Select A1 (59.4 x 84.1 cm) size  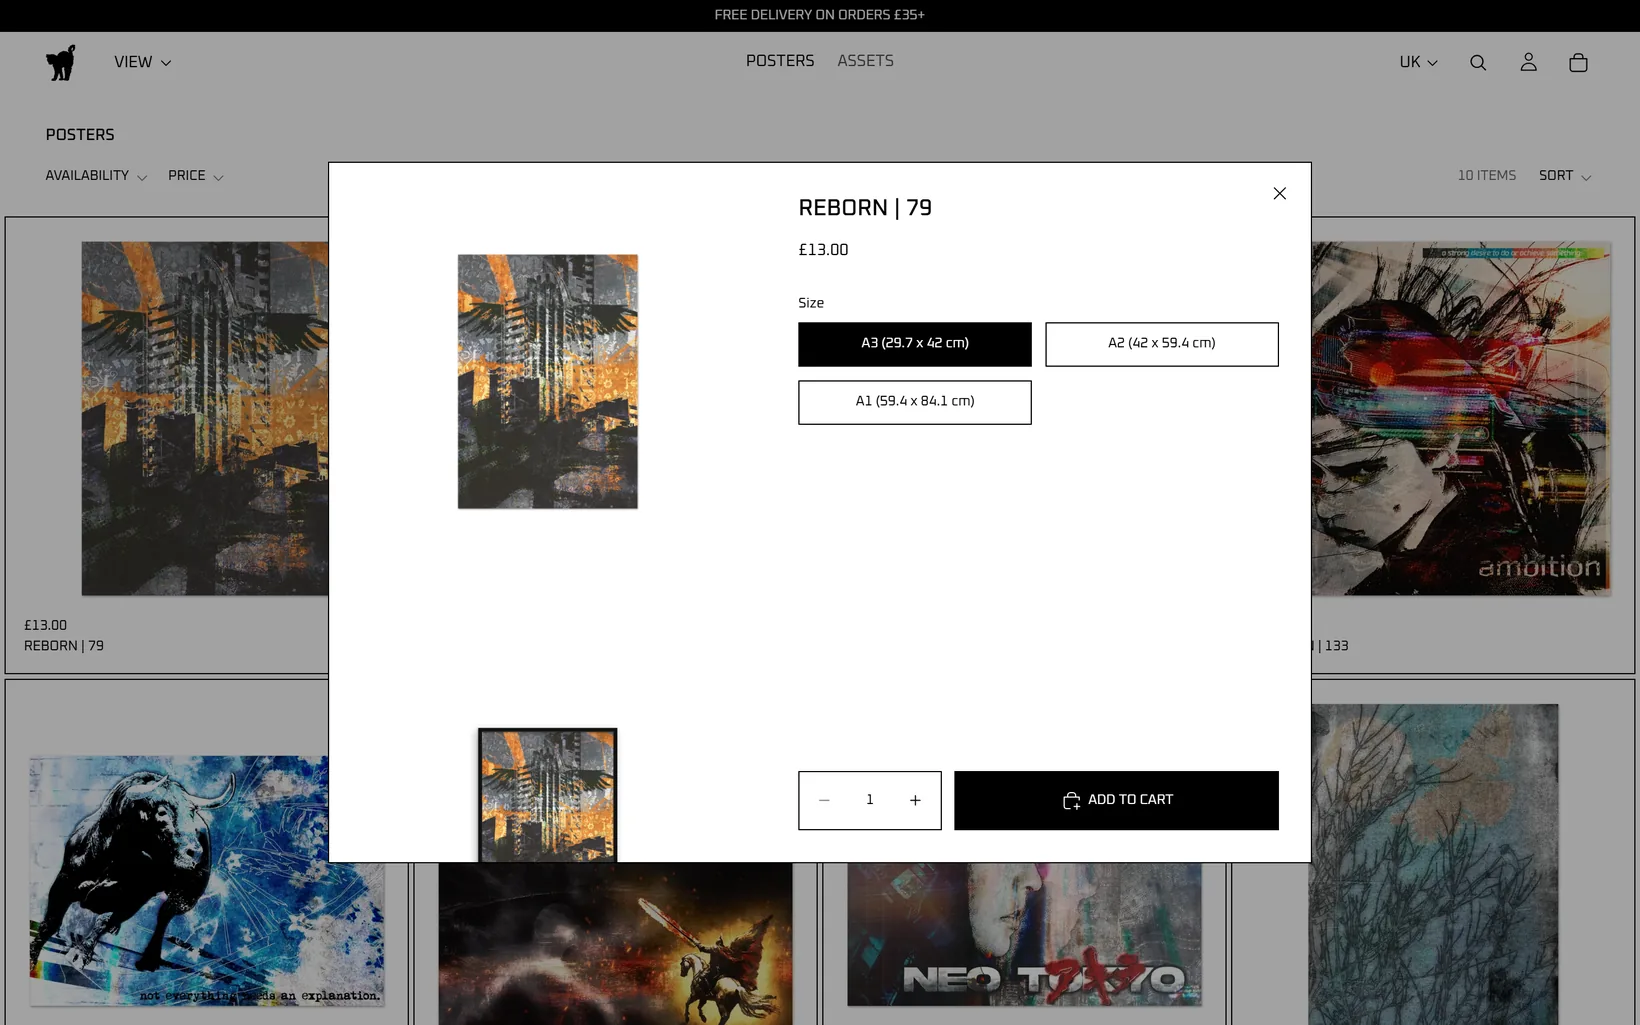(x=915, y=402)
